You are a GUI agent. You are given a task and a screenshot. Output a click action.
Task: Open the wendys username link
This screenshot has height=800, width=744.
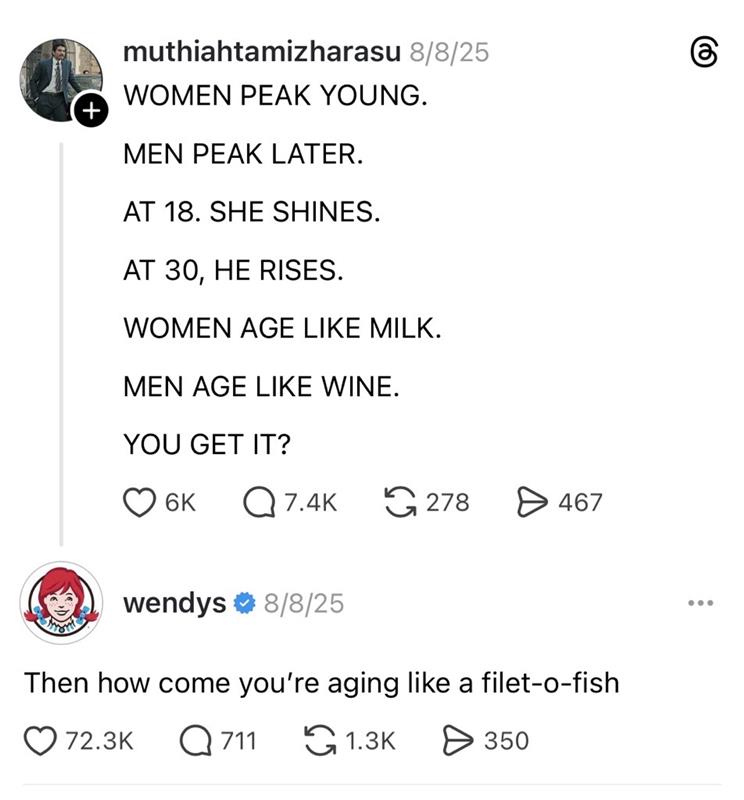tap(174, 604)
